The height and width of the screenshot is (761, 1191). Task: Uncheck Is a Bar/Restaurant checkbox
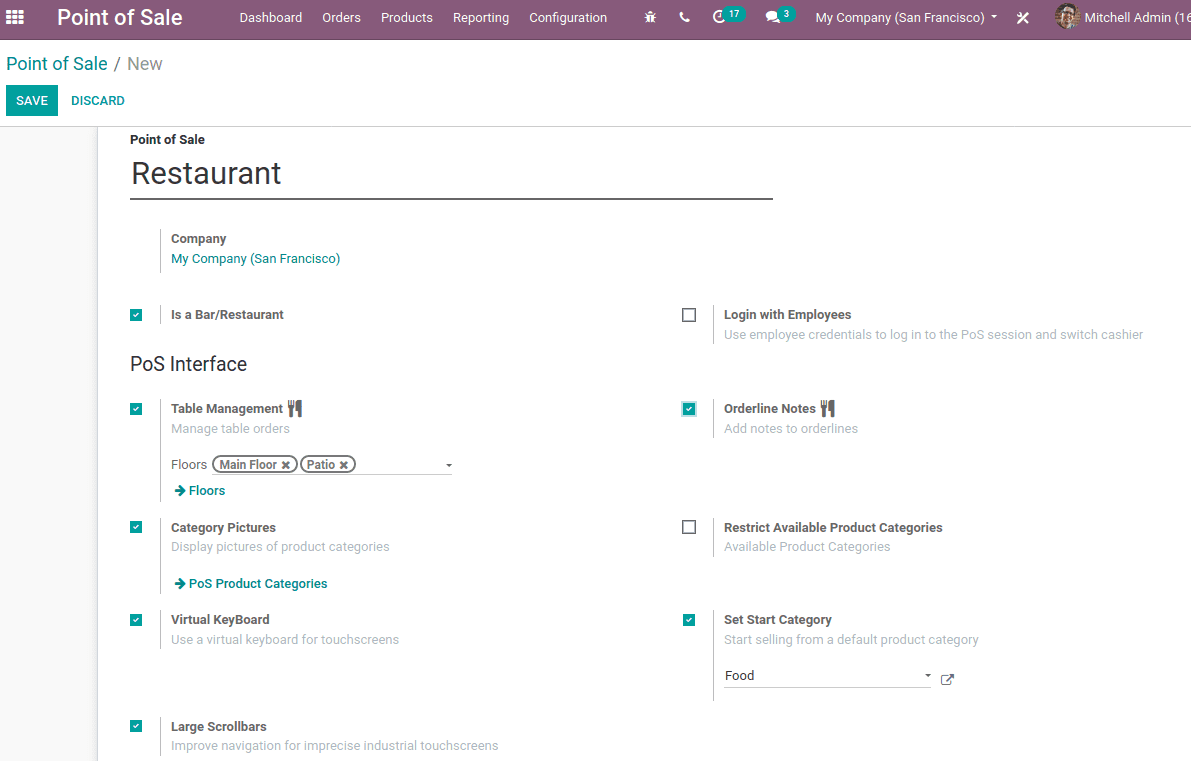click(x=136, y=314)
